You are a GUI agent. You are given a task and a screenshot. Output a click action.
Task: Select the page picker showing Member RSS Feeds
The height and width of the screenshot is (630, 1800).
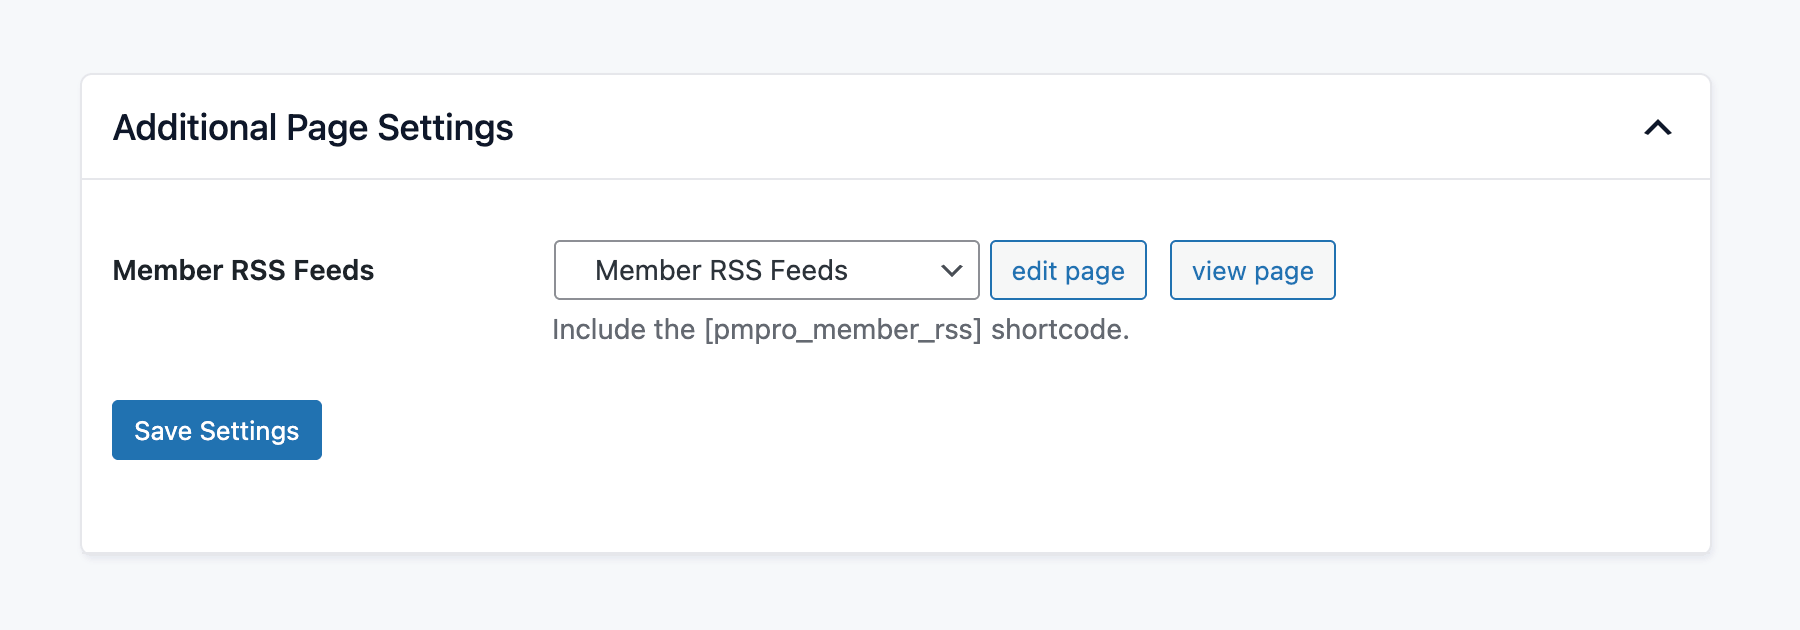[766, 270]
